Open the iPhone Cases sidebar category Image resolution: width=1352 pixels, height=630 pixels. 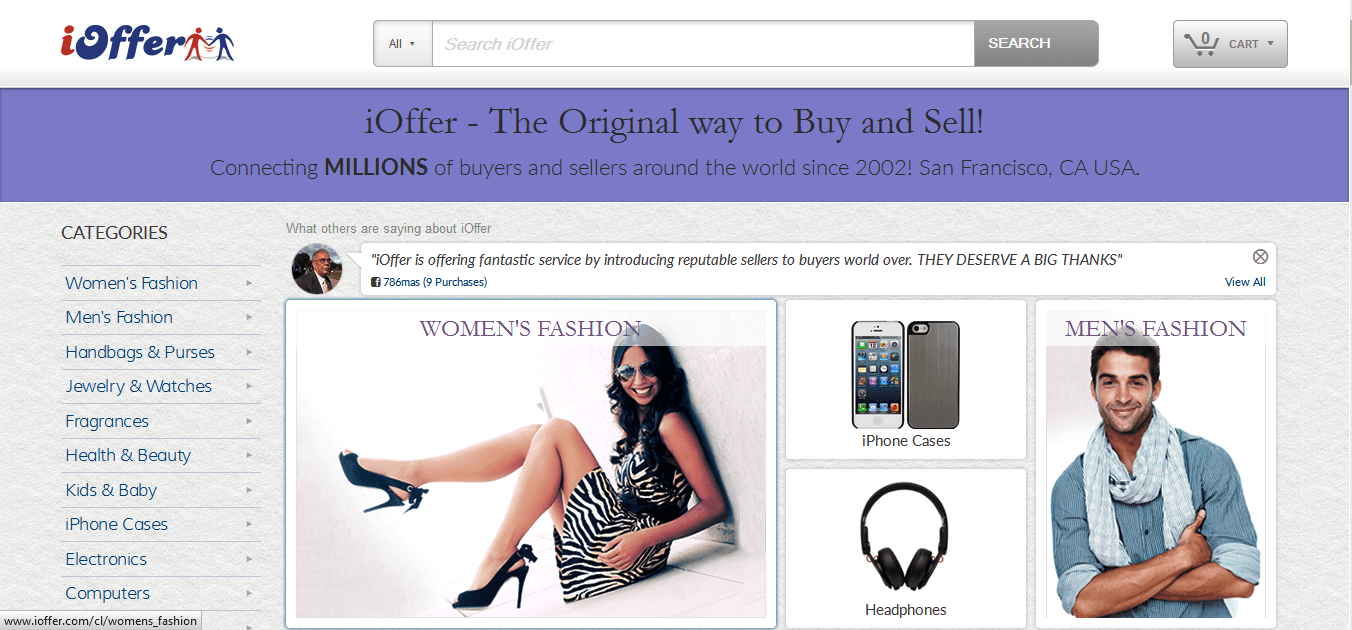(x=117, y=524)
